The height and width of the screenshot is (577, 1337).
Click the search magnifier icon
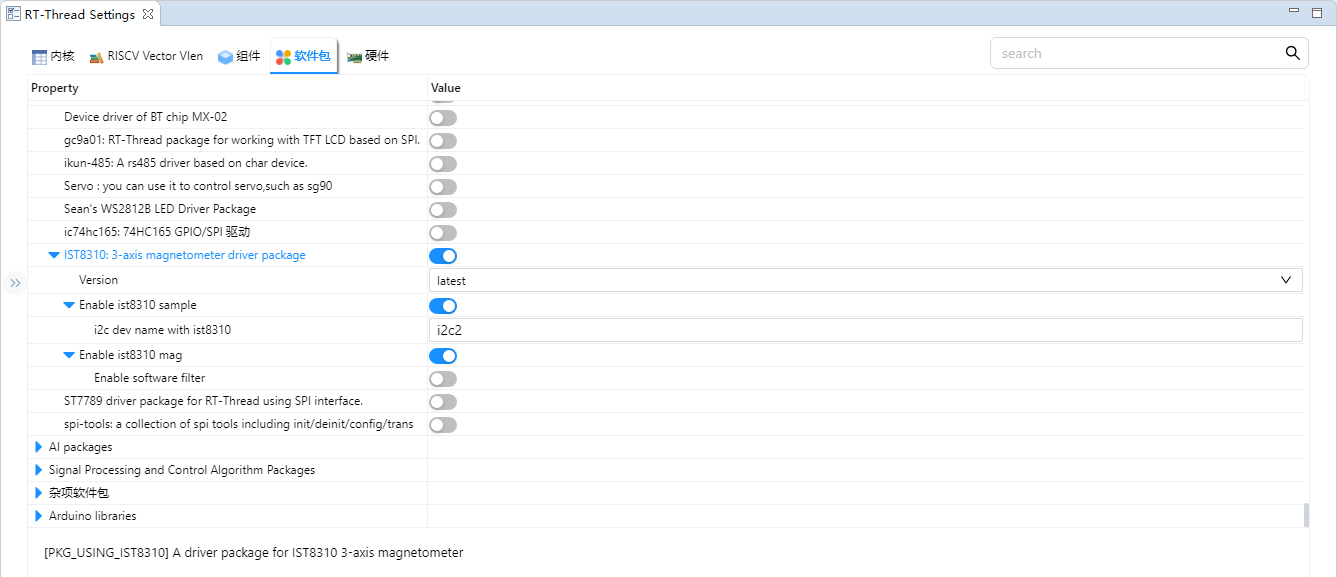(x=1292, y=53)
